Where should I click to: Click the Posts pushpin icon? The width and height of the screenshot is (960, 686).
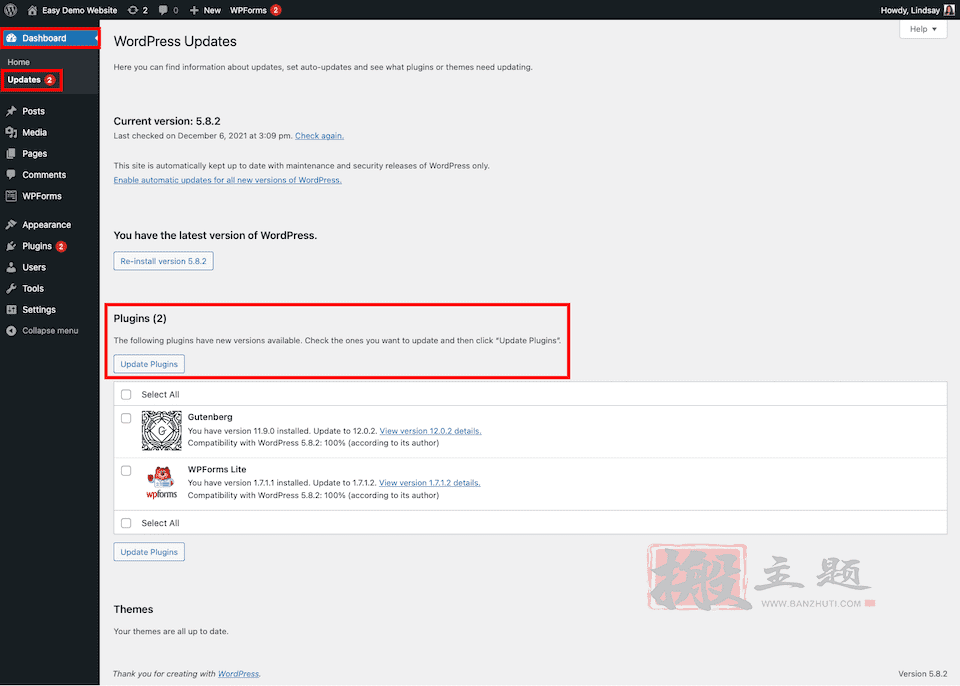coord(11,111)
